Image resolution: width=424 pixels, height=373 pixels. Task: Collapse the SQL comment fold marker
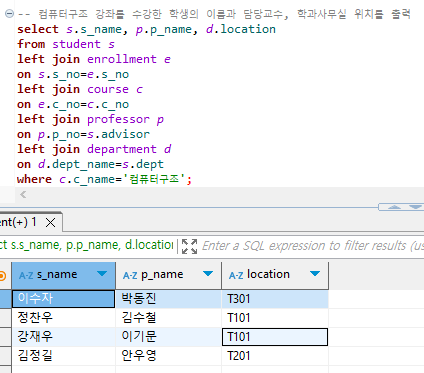pos(10,14)
